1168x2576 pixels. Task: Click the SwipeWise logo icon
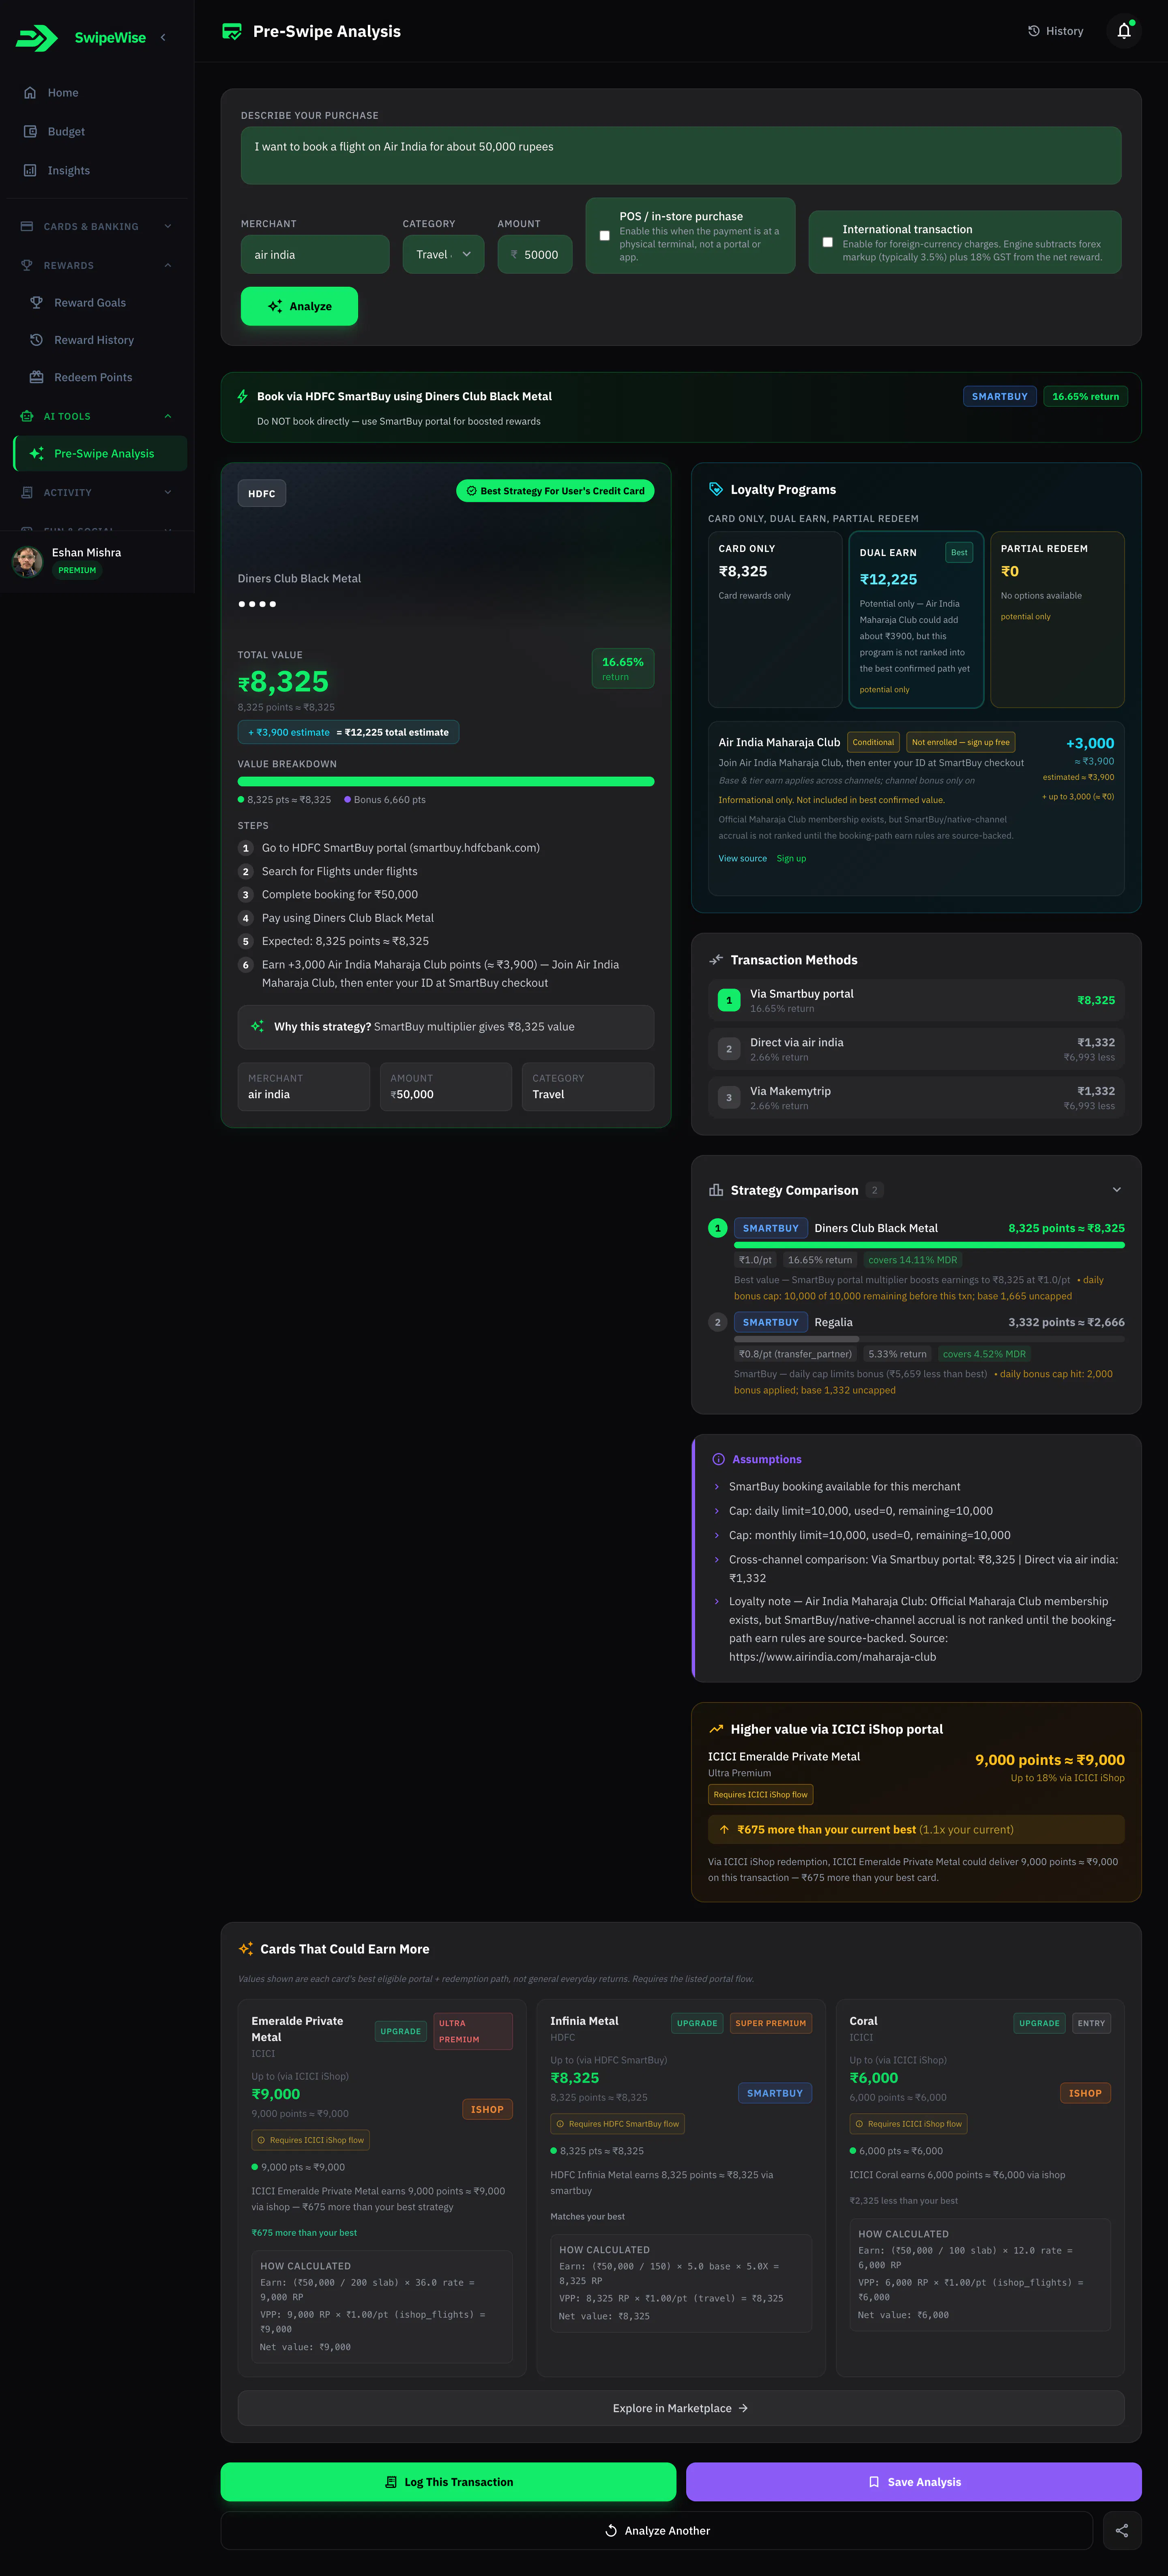tap(37, 38)
